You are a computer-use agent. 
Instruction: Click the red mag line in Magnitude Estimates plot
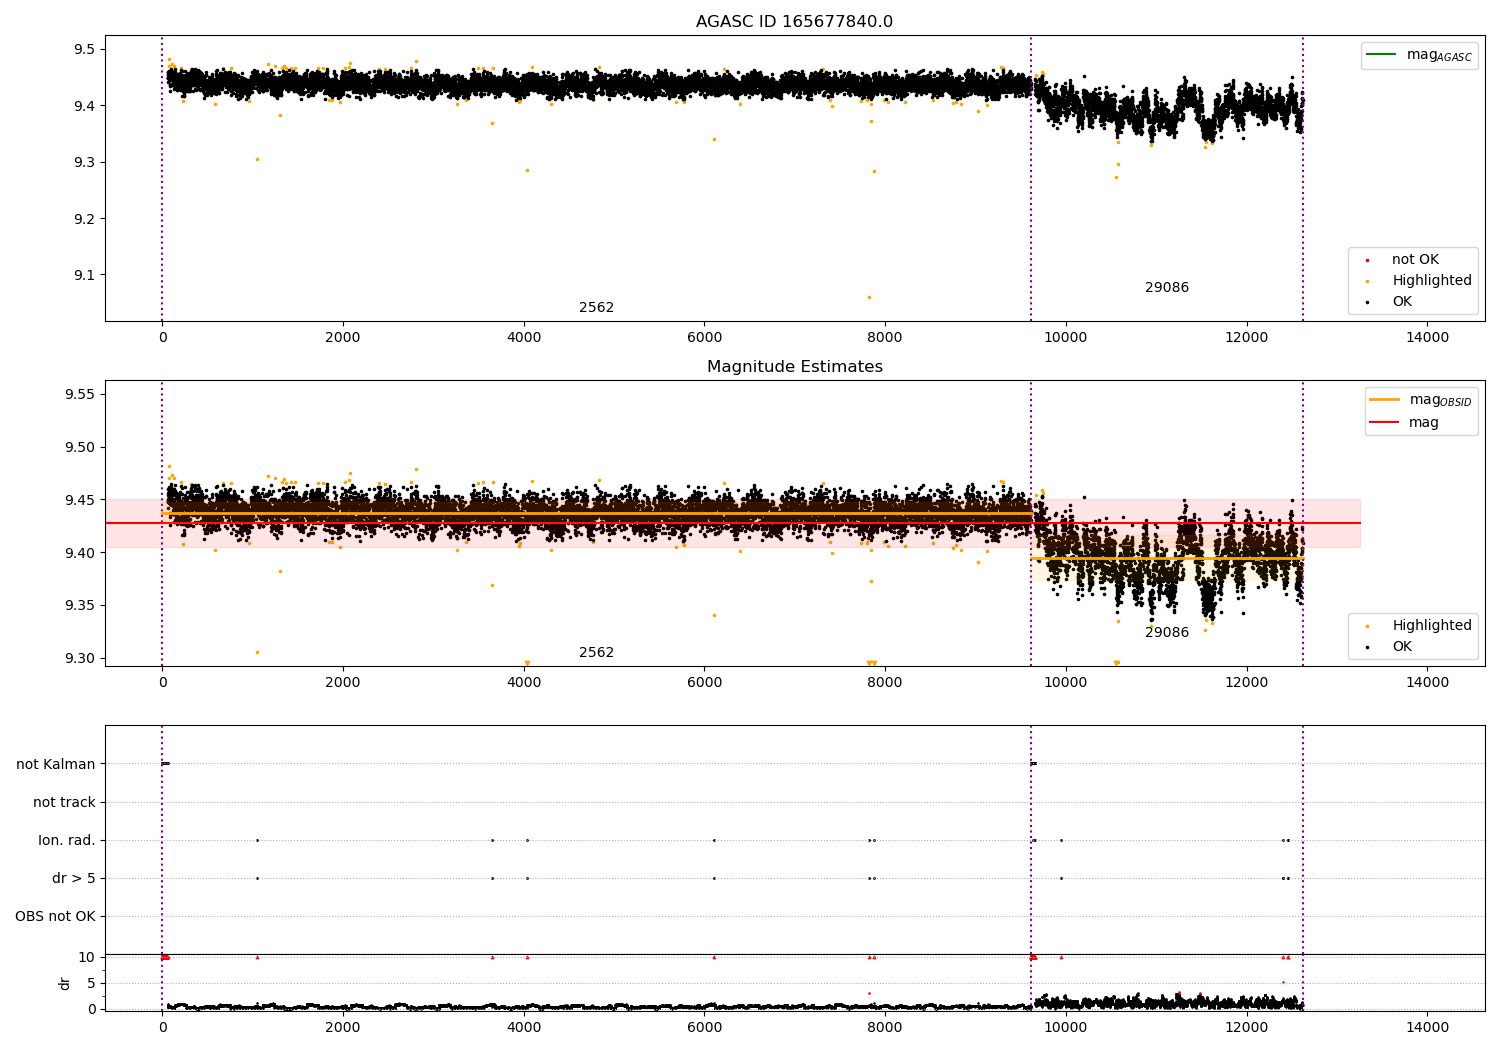(x=733, y=523)
